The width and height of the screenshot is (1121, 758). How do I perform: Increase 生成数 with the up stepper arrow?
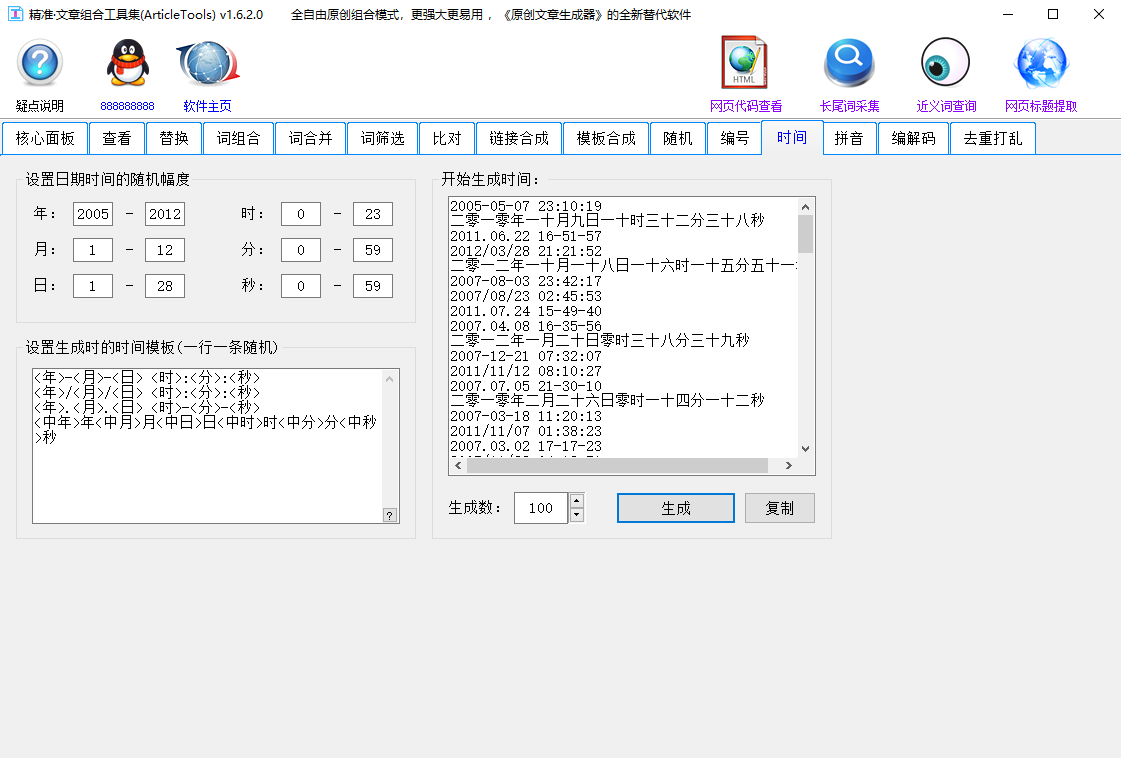[576, 501]
